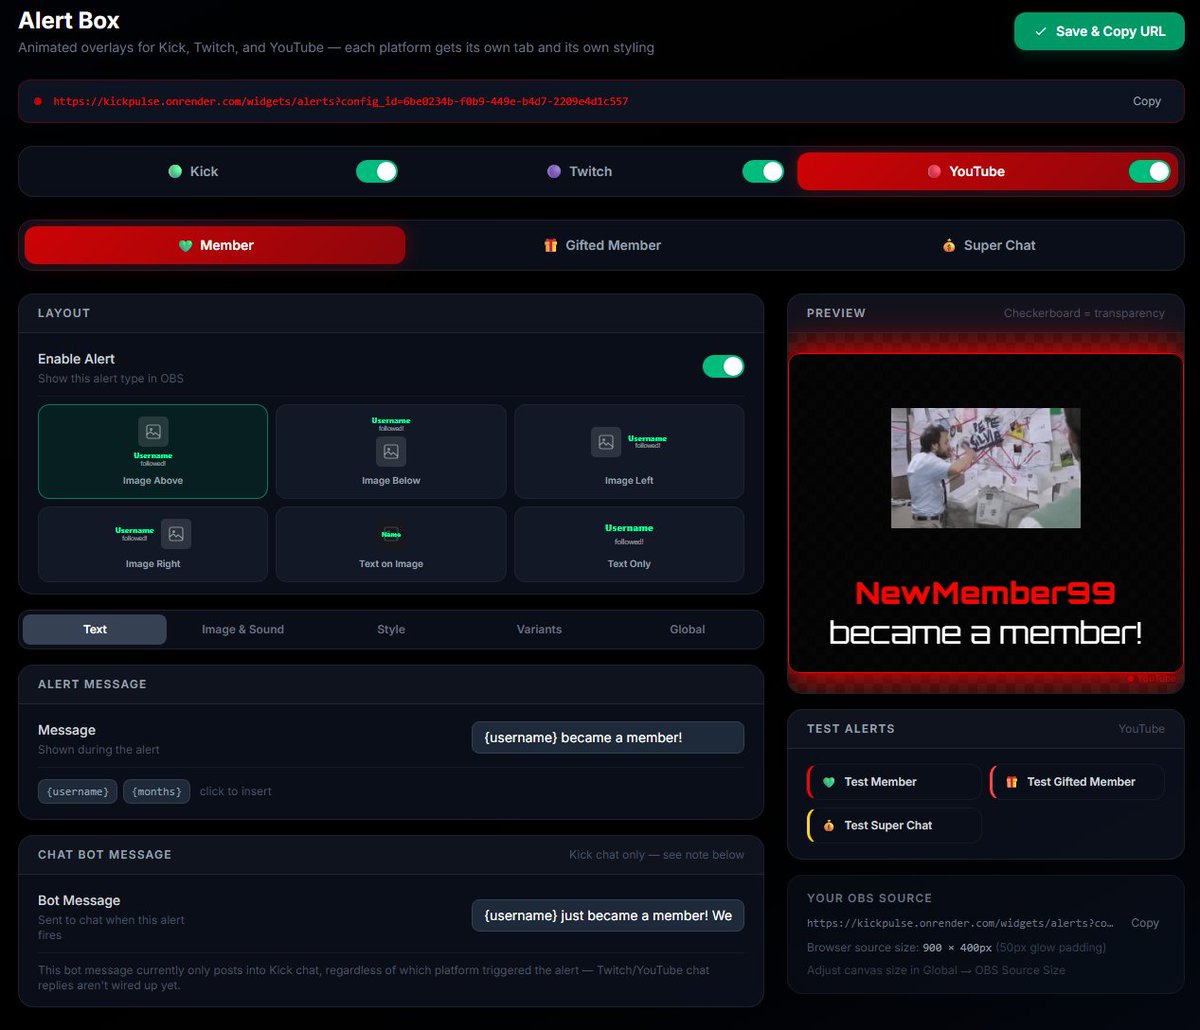Choose the Text Only layout
This screenshot has width=1200, height=1030.
pyautogui.click(x=629, y=544)
